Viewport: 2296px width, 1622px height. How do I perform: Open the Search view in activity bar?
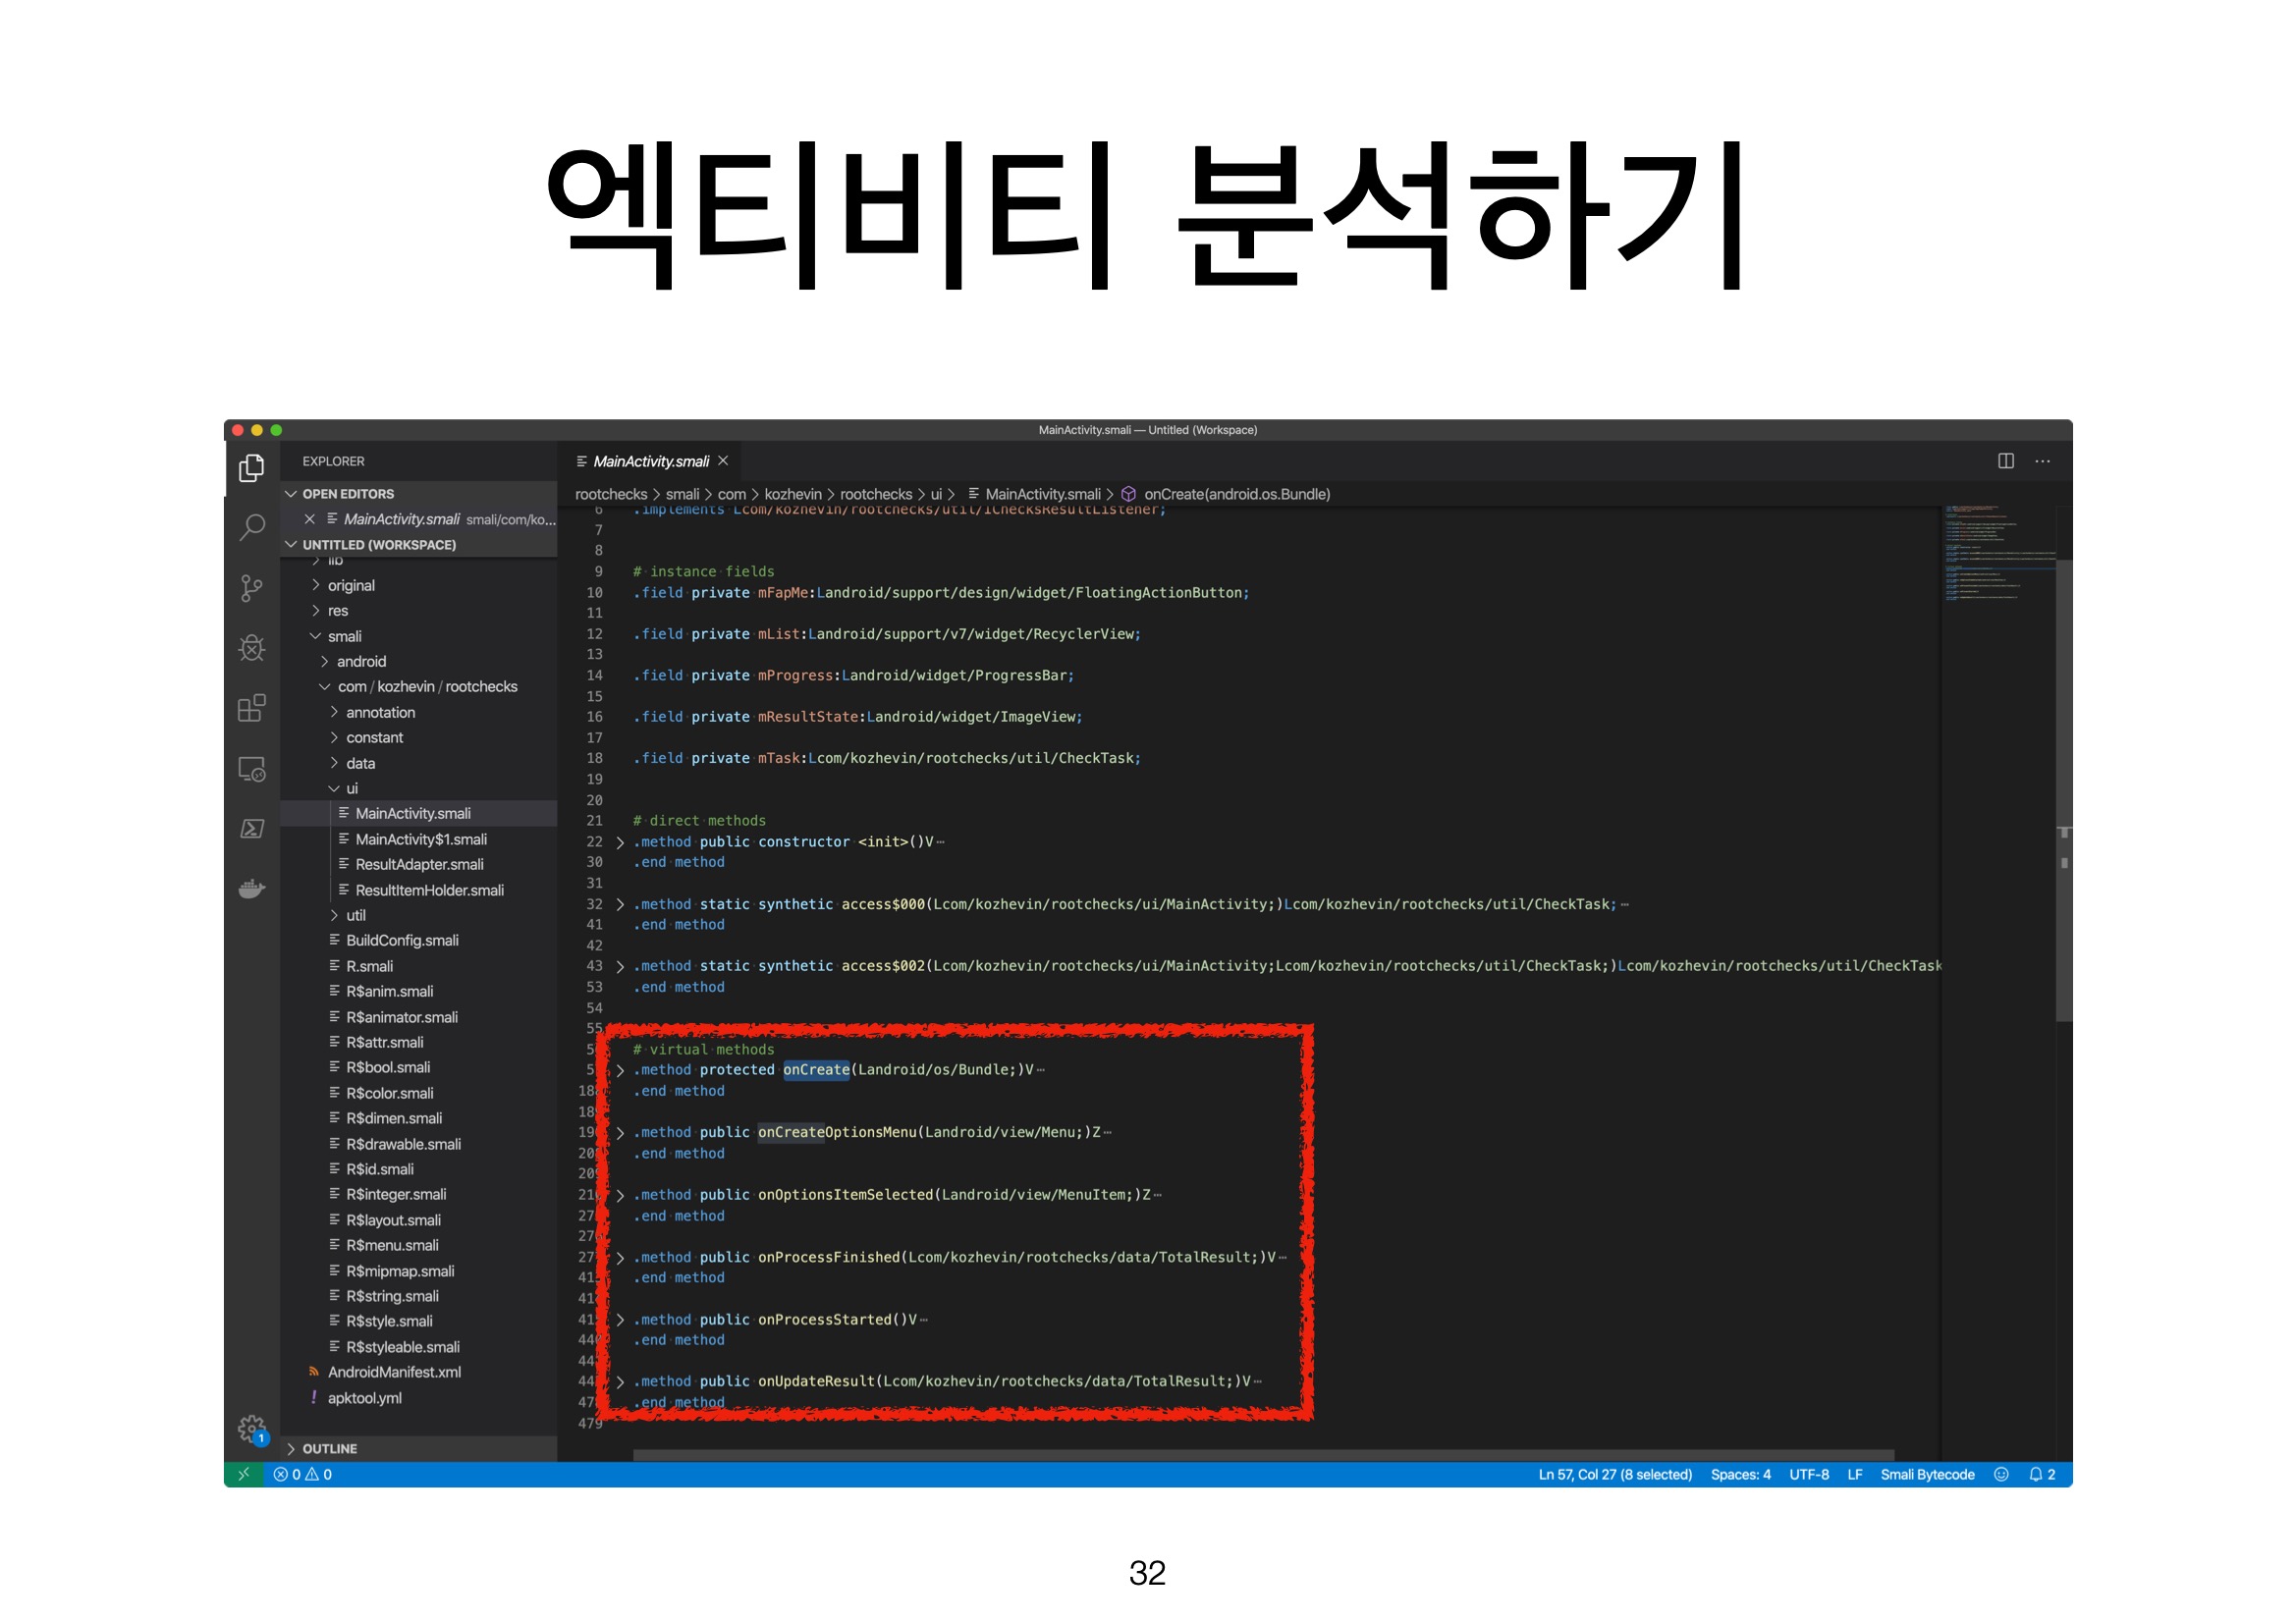[x=252, y=527]
